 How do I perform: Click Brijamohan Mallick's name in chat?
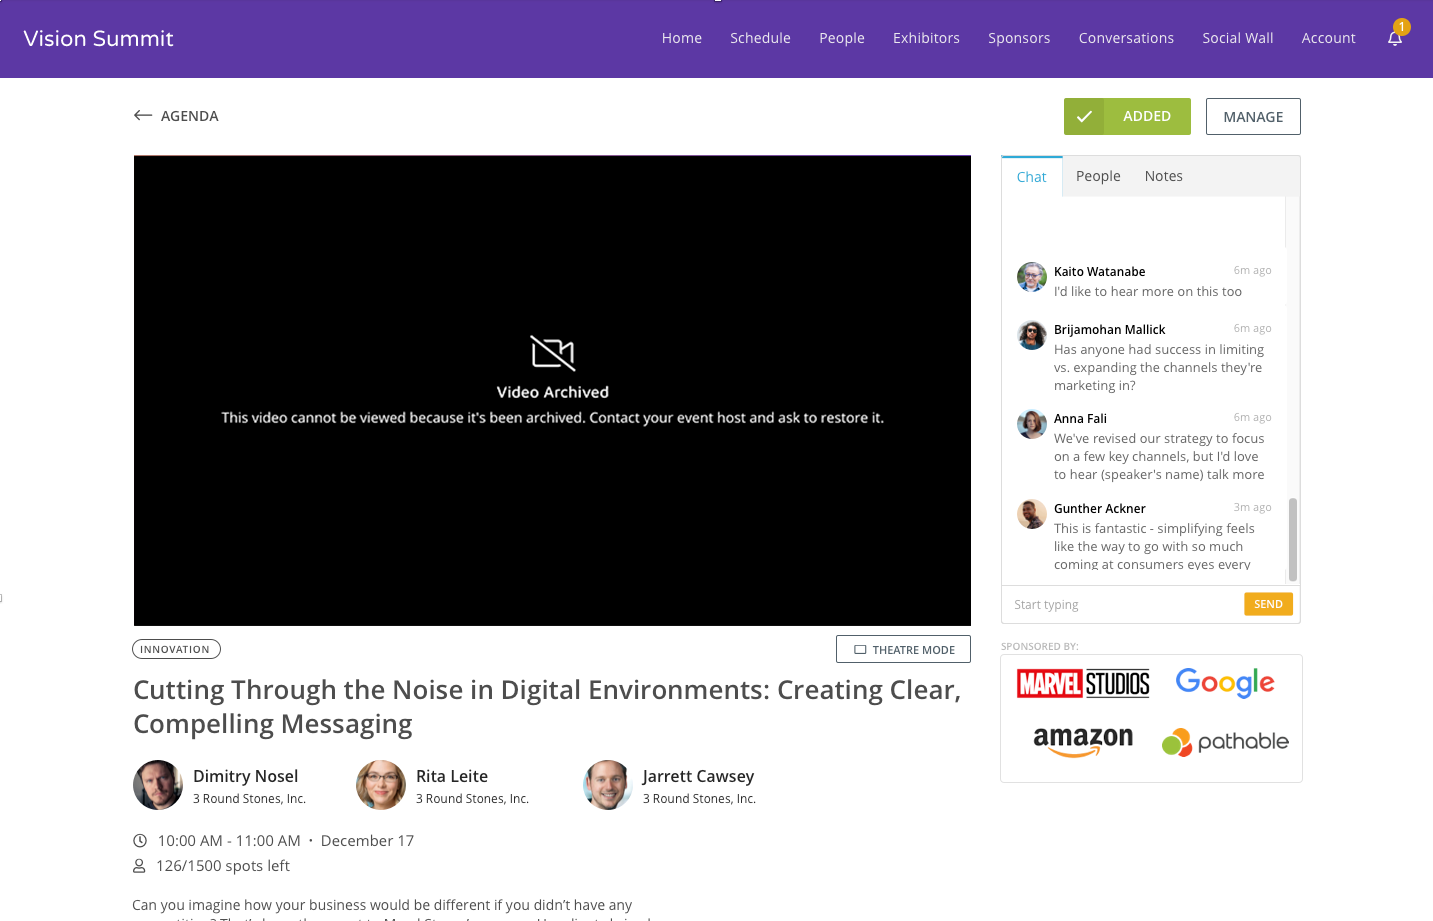pos(1109,329)
